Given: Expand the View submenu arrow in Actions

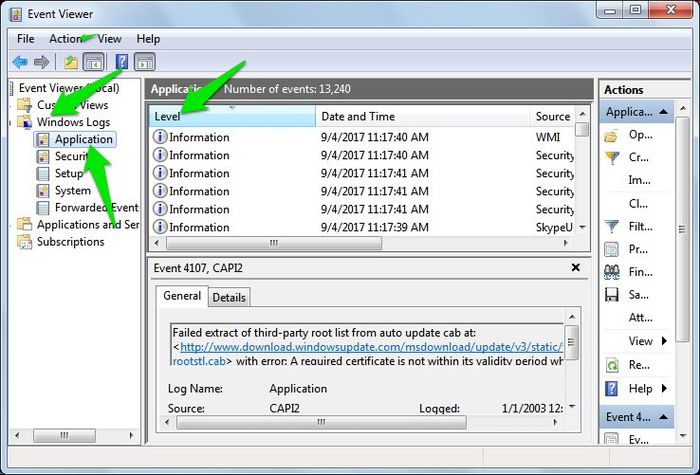Looking at the screenshot, I should 664,341.
